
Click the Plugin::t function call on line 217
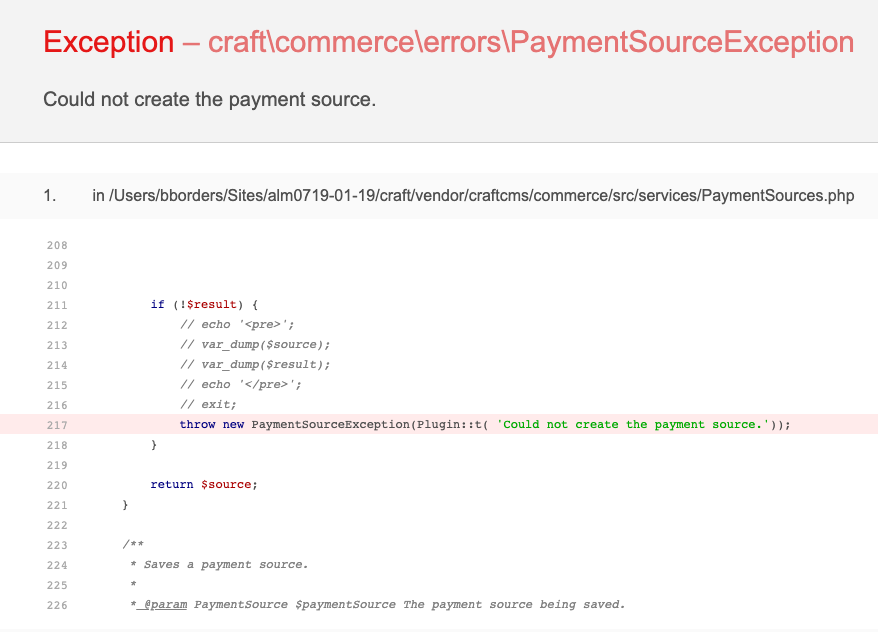tap(452, 424)
